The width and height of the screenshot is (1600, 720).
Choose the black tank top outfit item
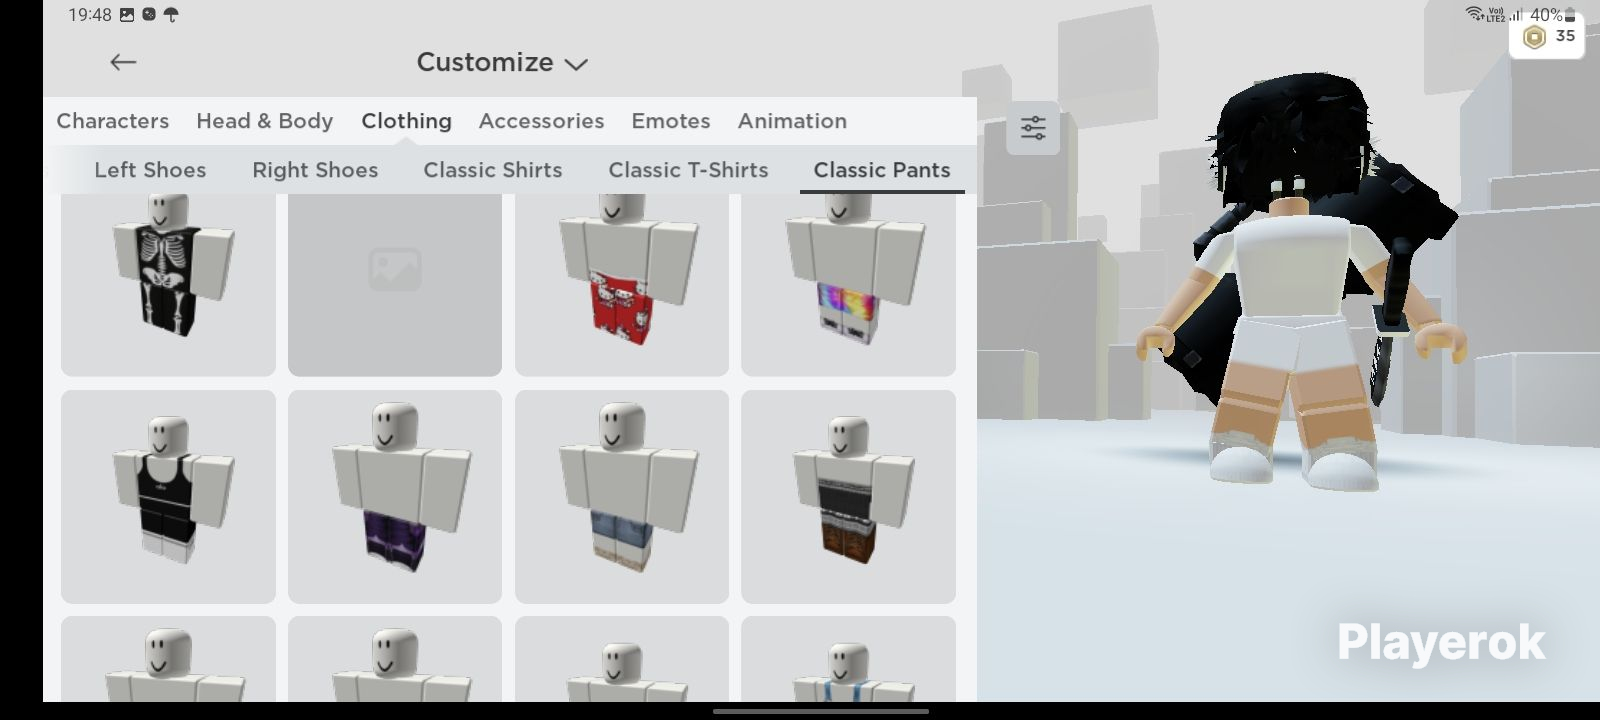tap(168, 497)
